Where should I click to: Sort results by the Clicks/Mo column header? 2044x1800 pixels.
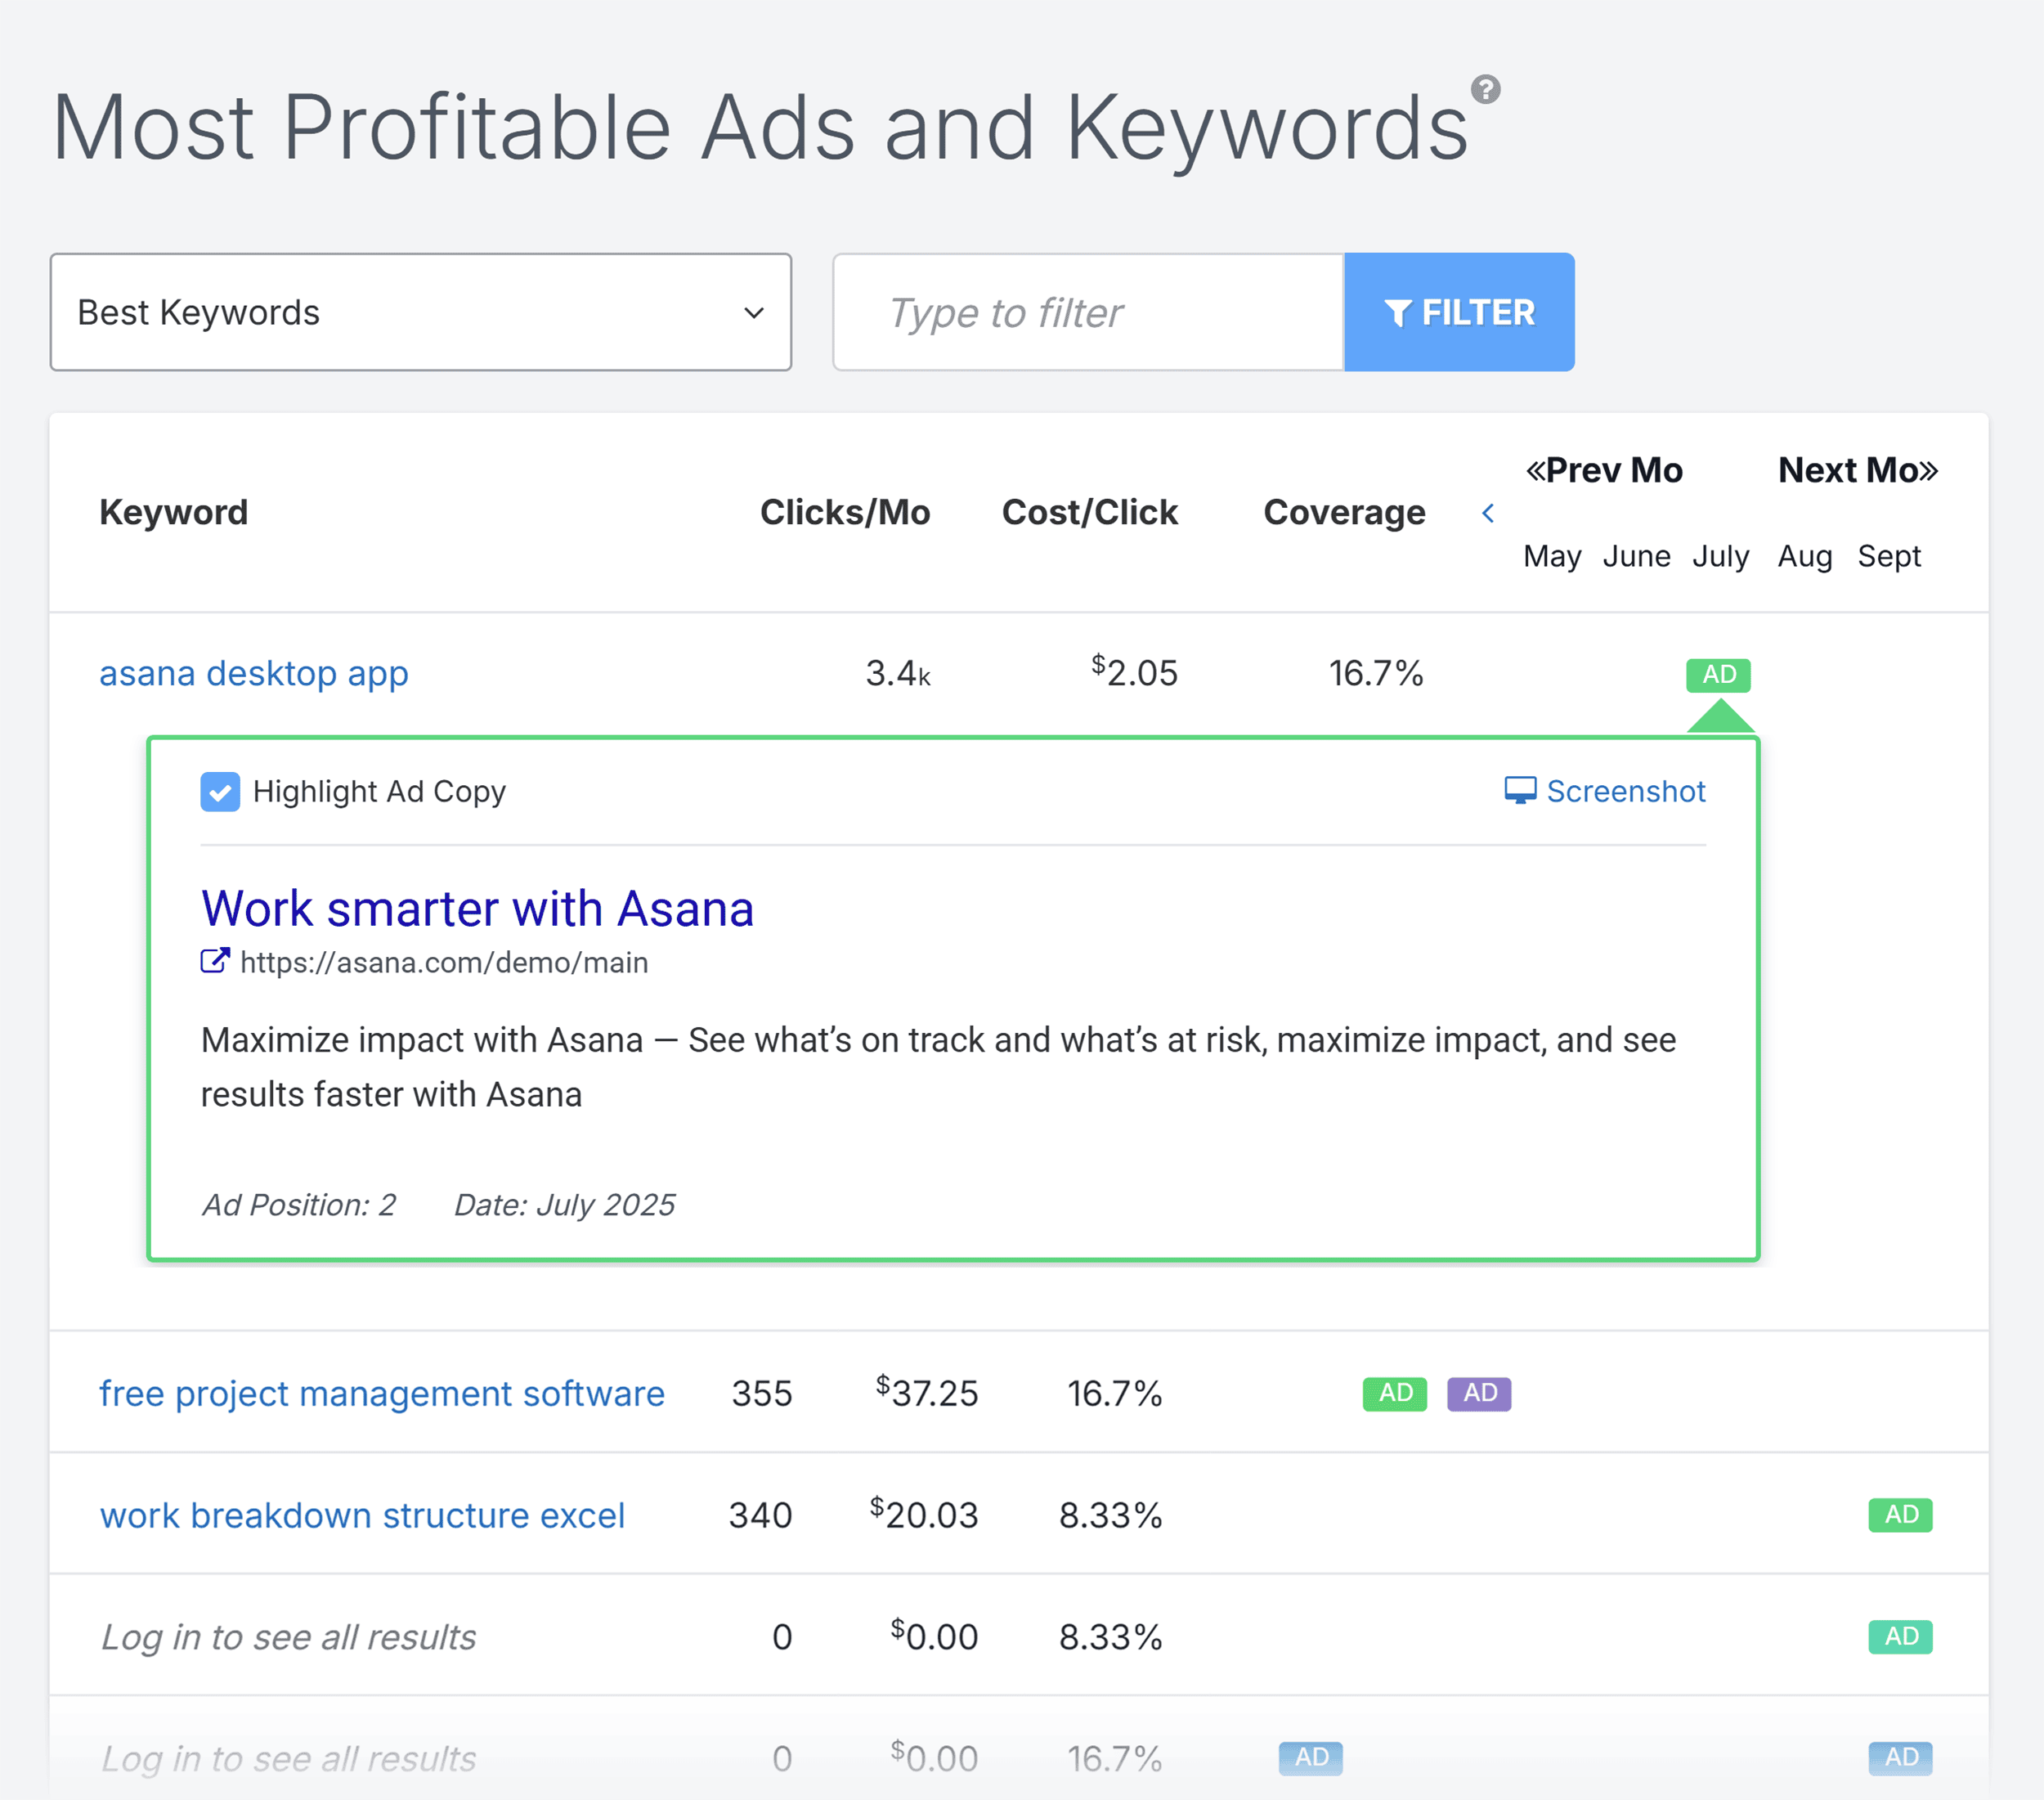845,512
